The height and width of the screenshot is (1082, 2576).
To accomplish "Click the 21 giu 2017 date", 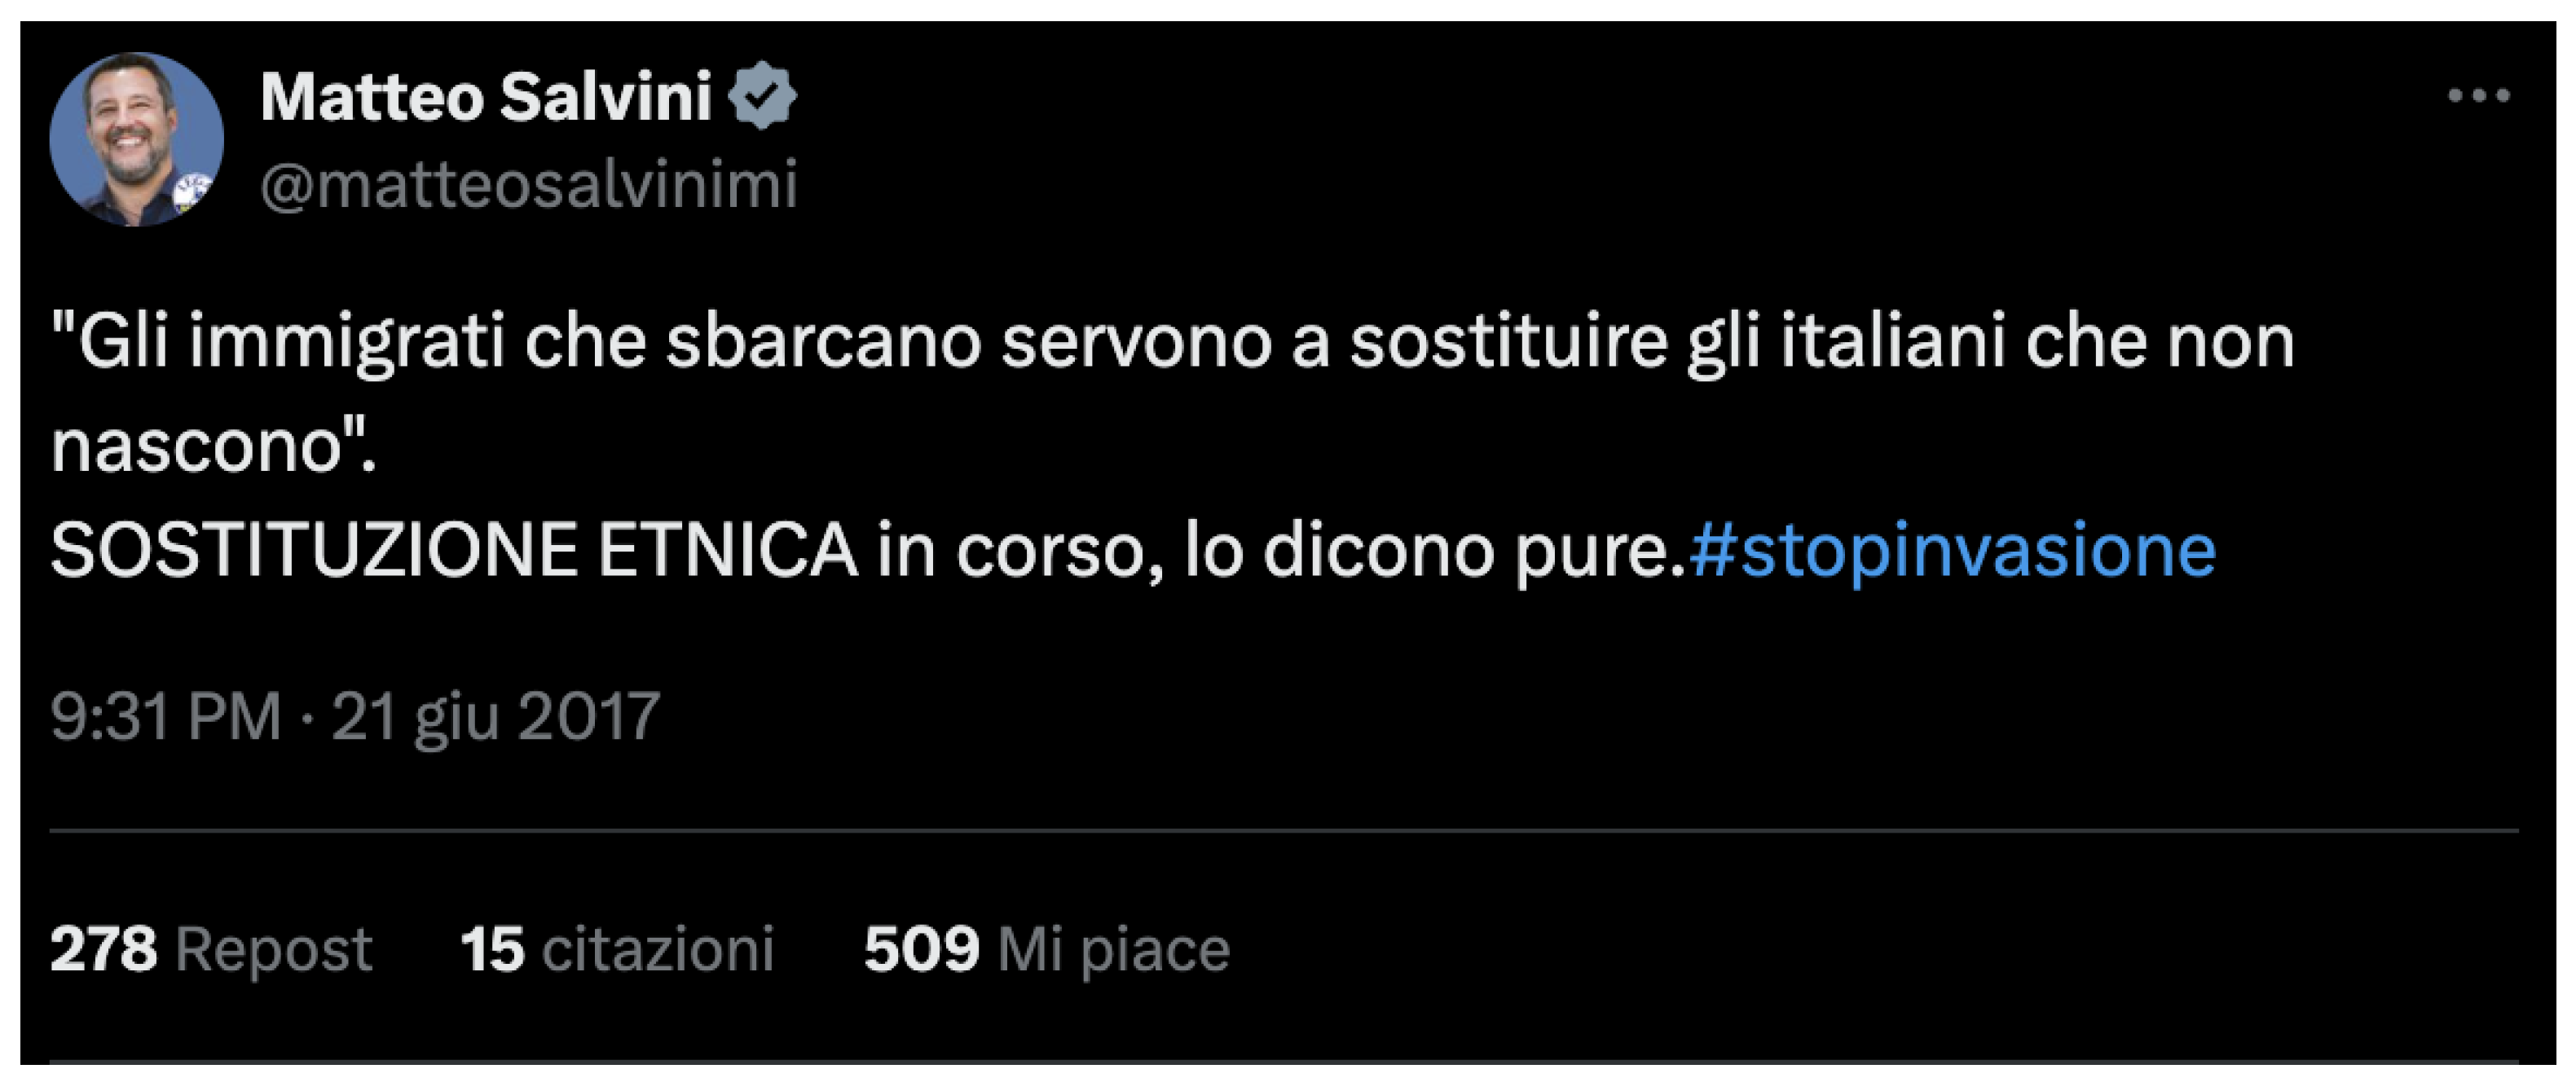I will pyautogui.click(x=496, y=716).
